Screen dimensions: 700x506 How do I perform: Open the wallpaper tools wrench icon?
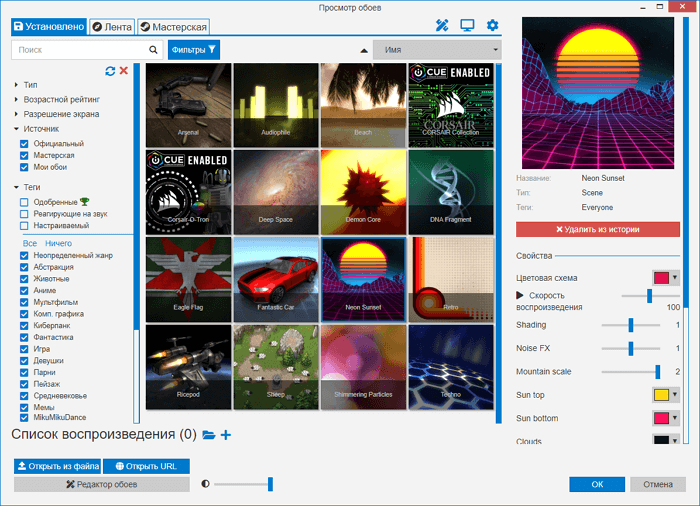coord(442,25)
